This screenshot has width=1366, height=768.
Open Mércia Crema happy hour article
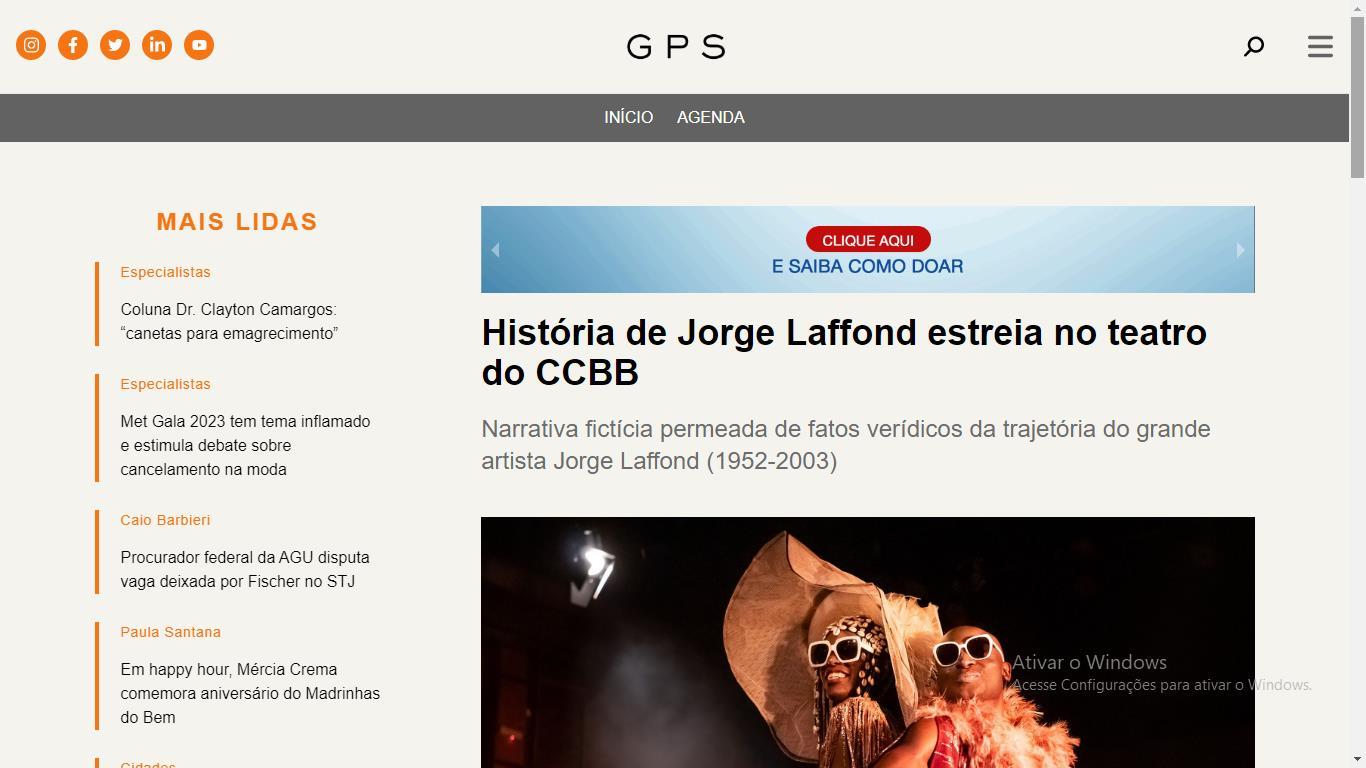(250, 693)
